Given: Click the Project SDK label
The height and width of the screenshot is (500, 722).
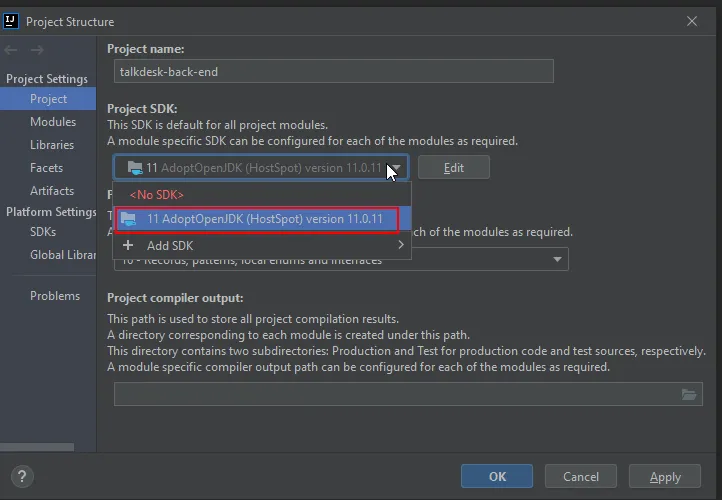Looking at the screenshot, I should click(x=142, y=109).
